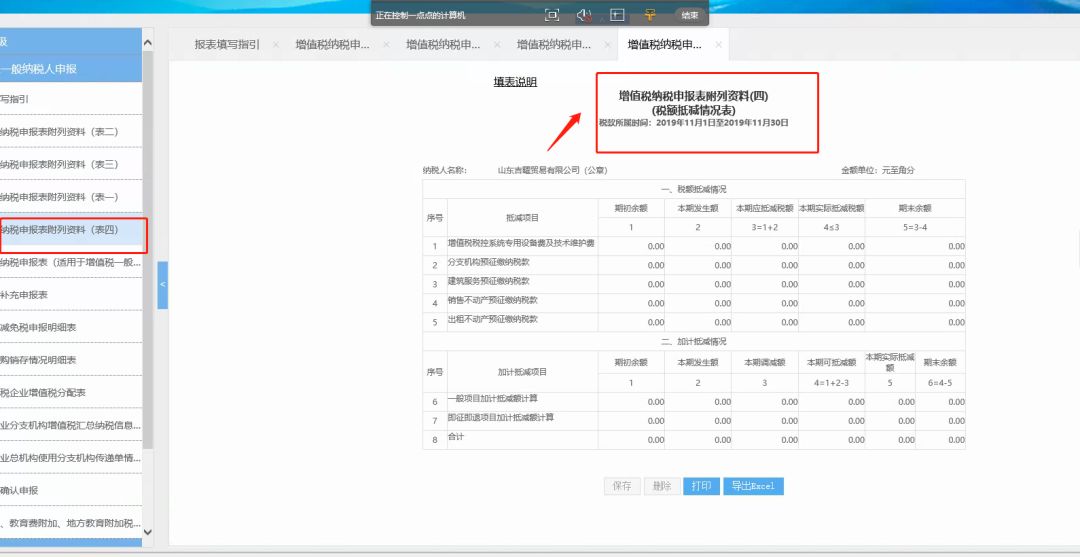This screenshot has height=557, width=1080.
Task: Toggle the muted speaker icon in remote bar
Action: point(584,15)
